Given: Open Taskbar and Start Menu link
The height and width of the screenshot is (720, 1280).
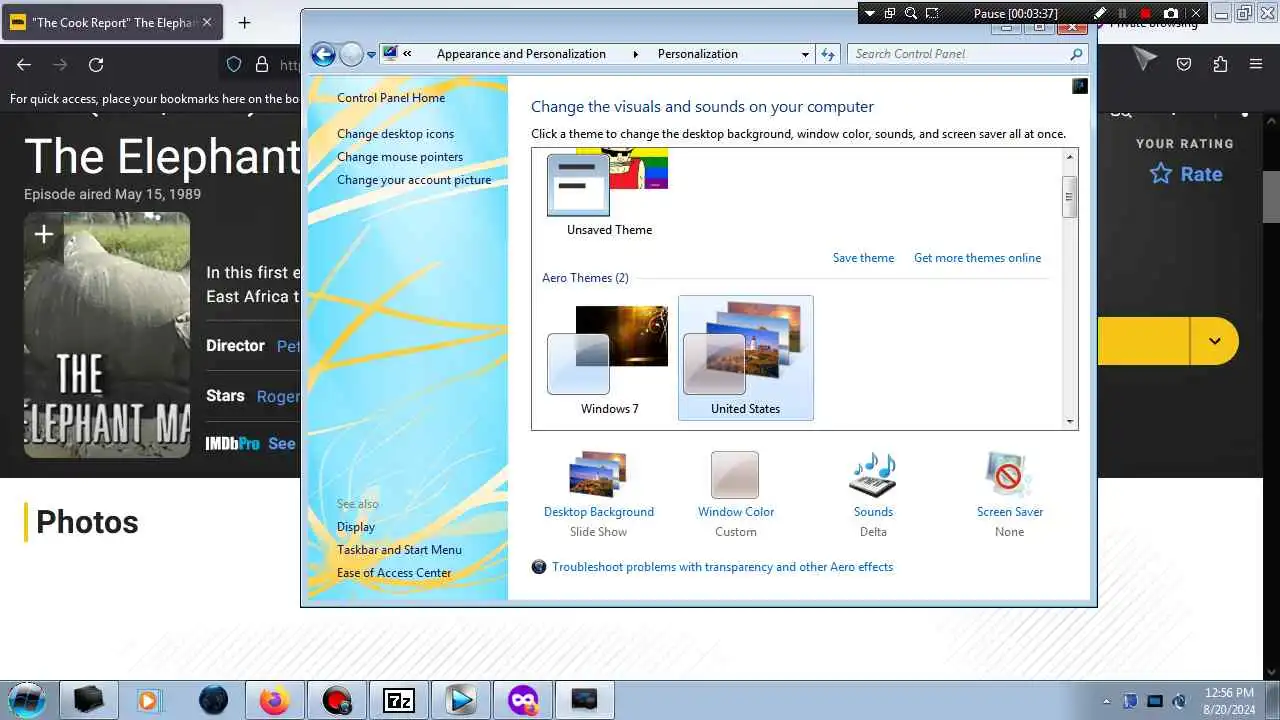Looking at the screenshot, I should pyautogui.click(x=399, y=550).
